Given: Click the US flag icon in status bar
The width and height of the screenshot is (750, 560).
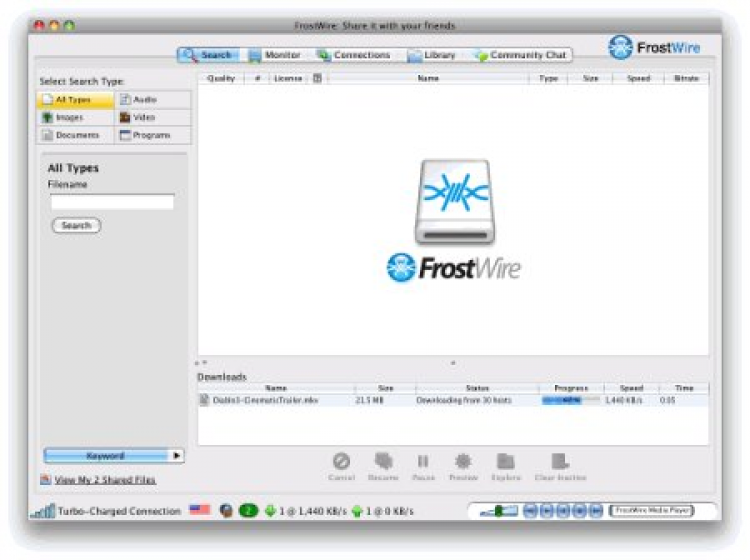Looking at the screenshot, I should (x=199, y=510).
